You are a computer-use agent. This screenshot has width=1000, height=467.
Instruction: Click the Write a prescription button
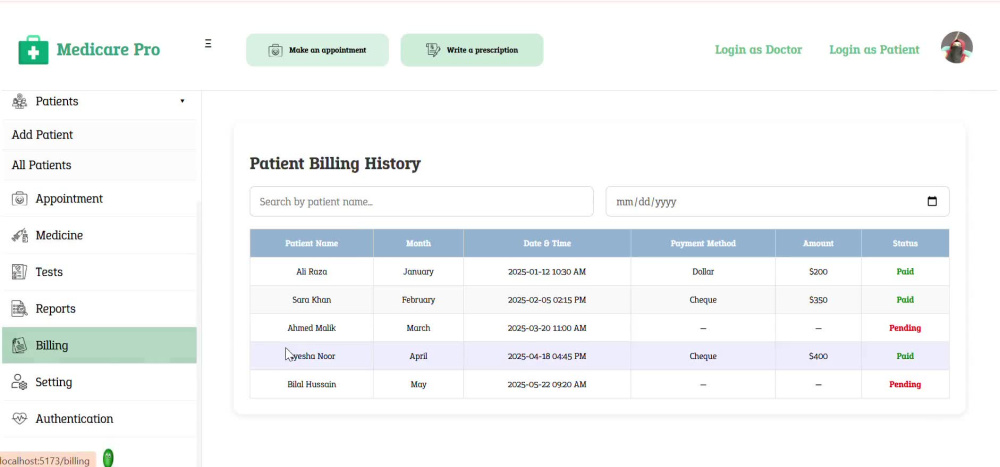(472, 50)
